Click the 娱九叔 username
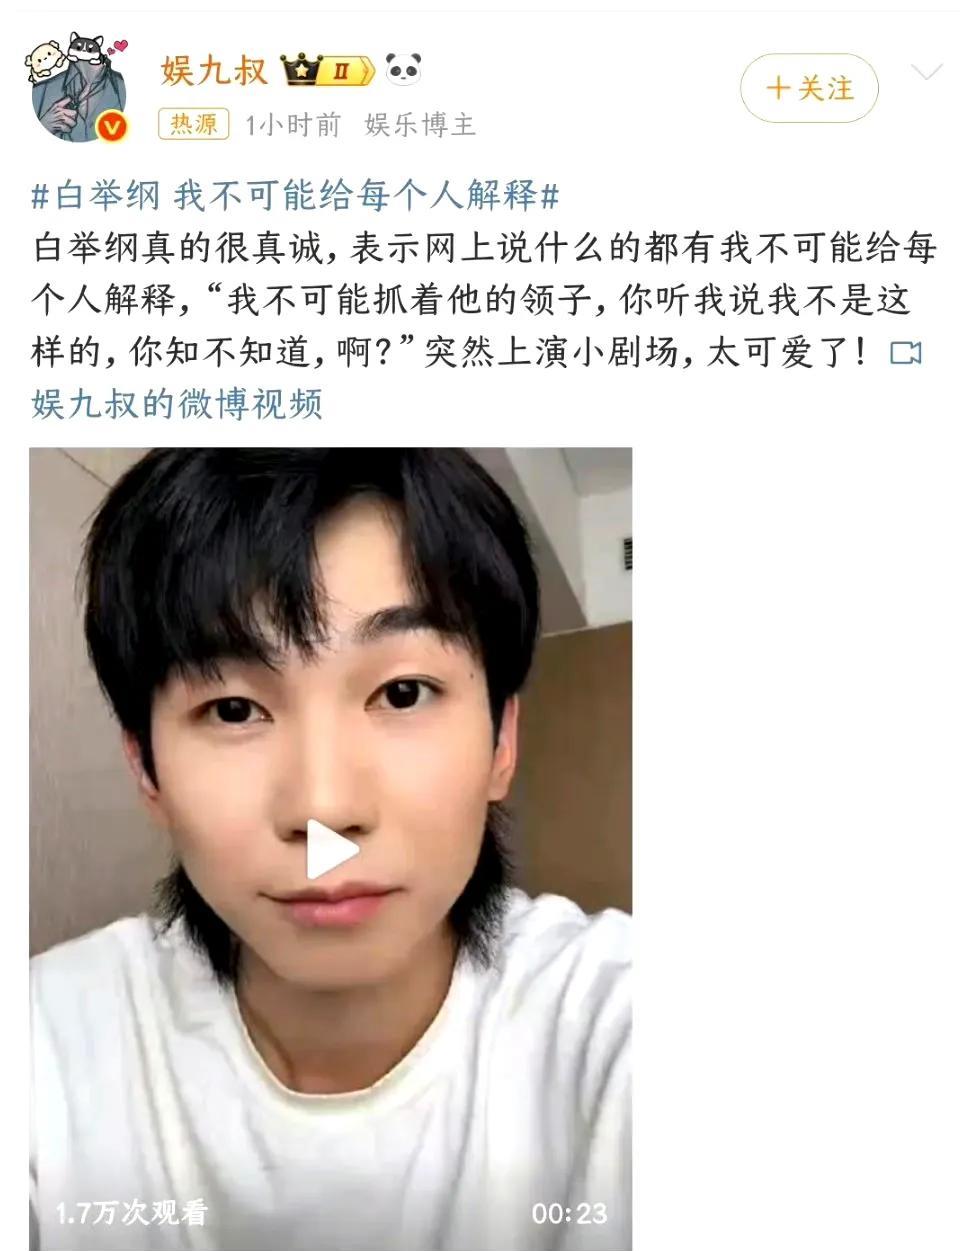Viewport: 970px width, 1251px height. pos(215,70)
